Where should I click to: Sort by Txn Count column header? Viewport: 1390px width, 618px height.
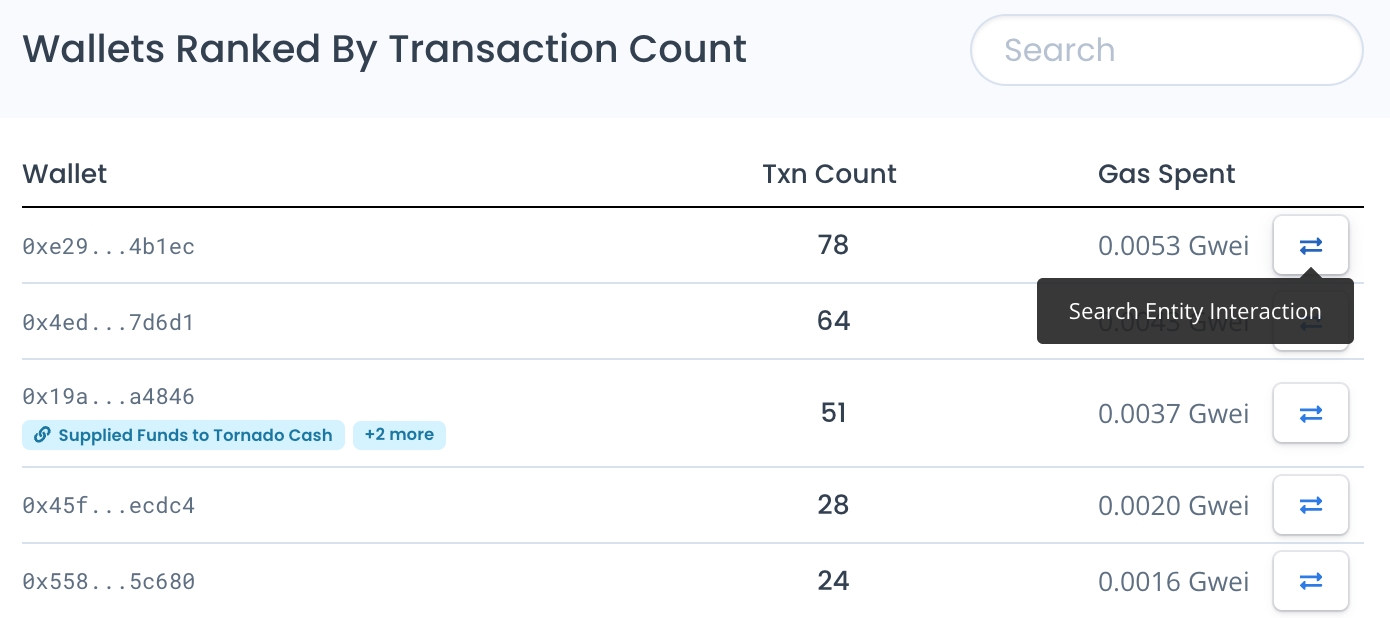(x=829, y=174)
